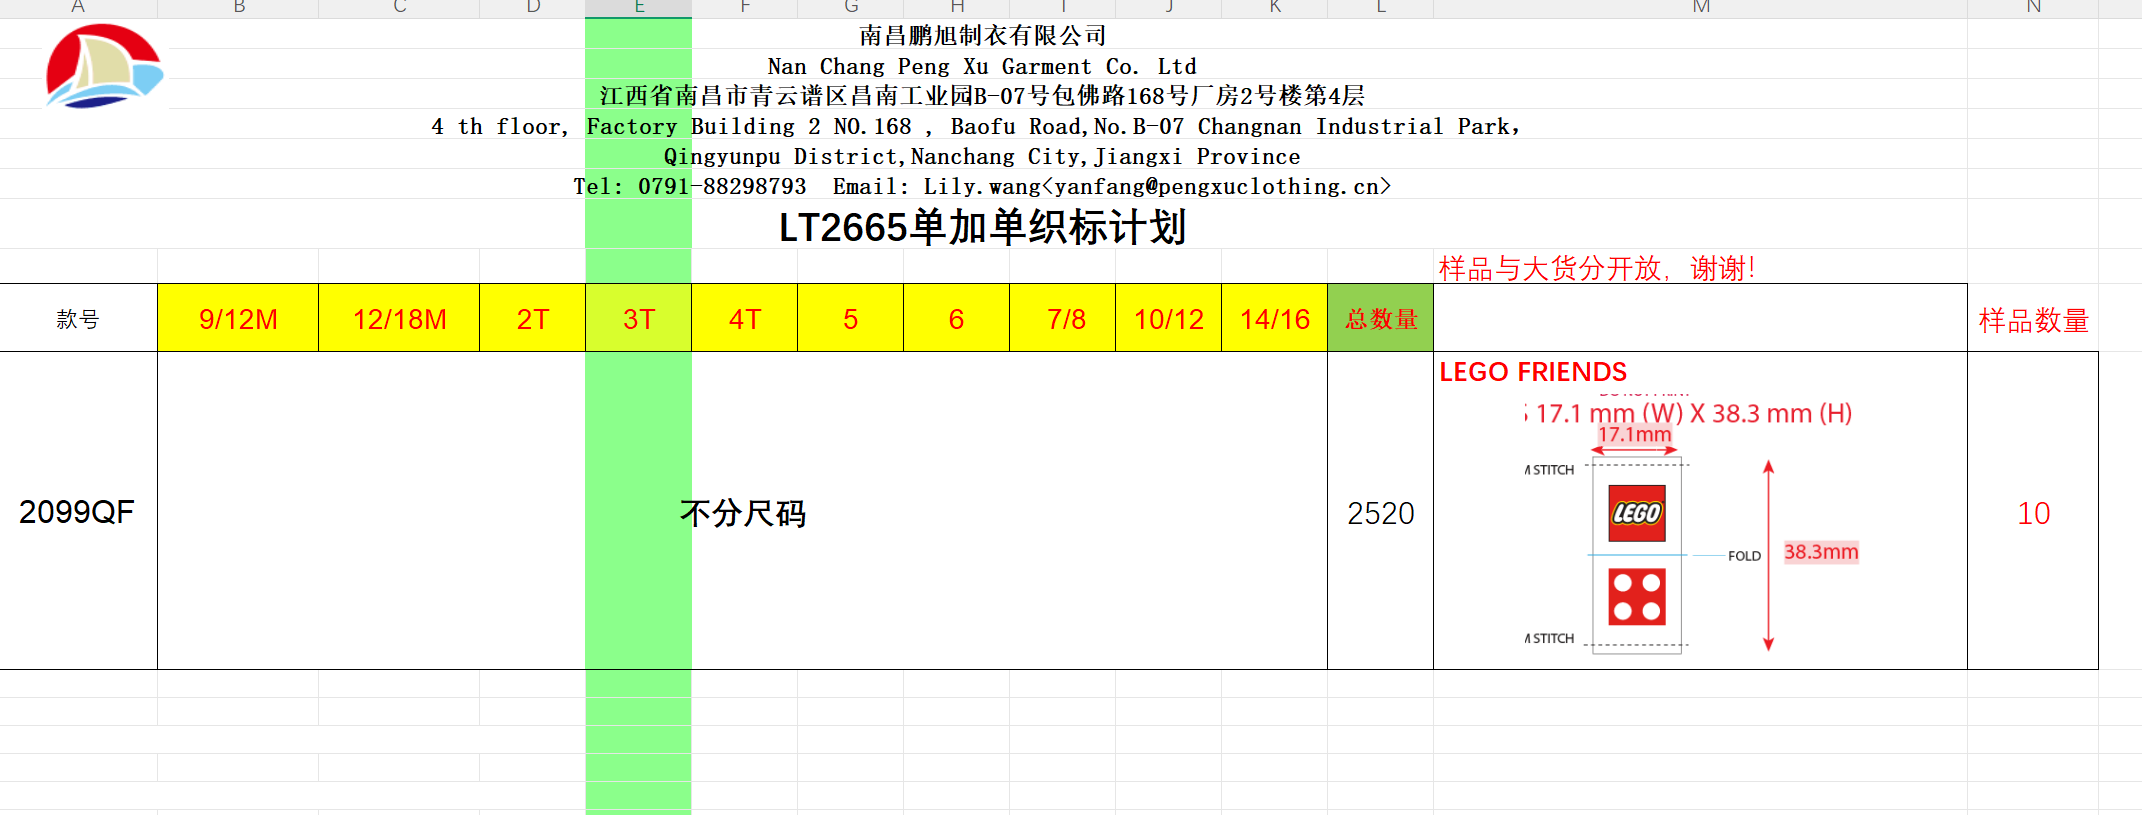Select the 3T size header cell
Image resolution: width=2142 pixels, height=815 pixels.
point(638,319)
